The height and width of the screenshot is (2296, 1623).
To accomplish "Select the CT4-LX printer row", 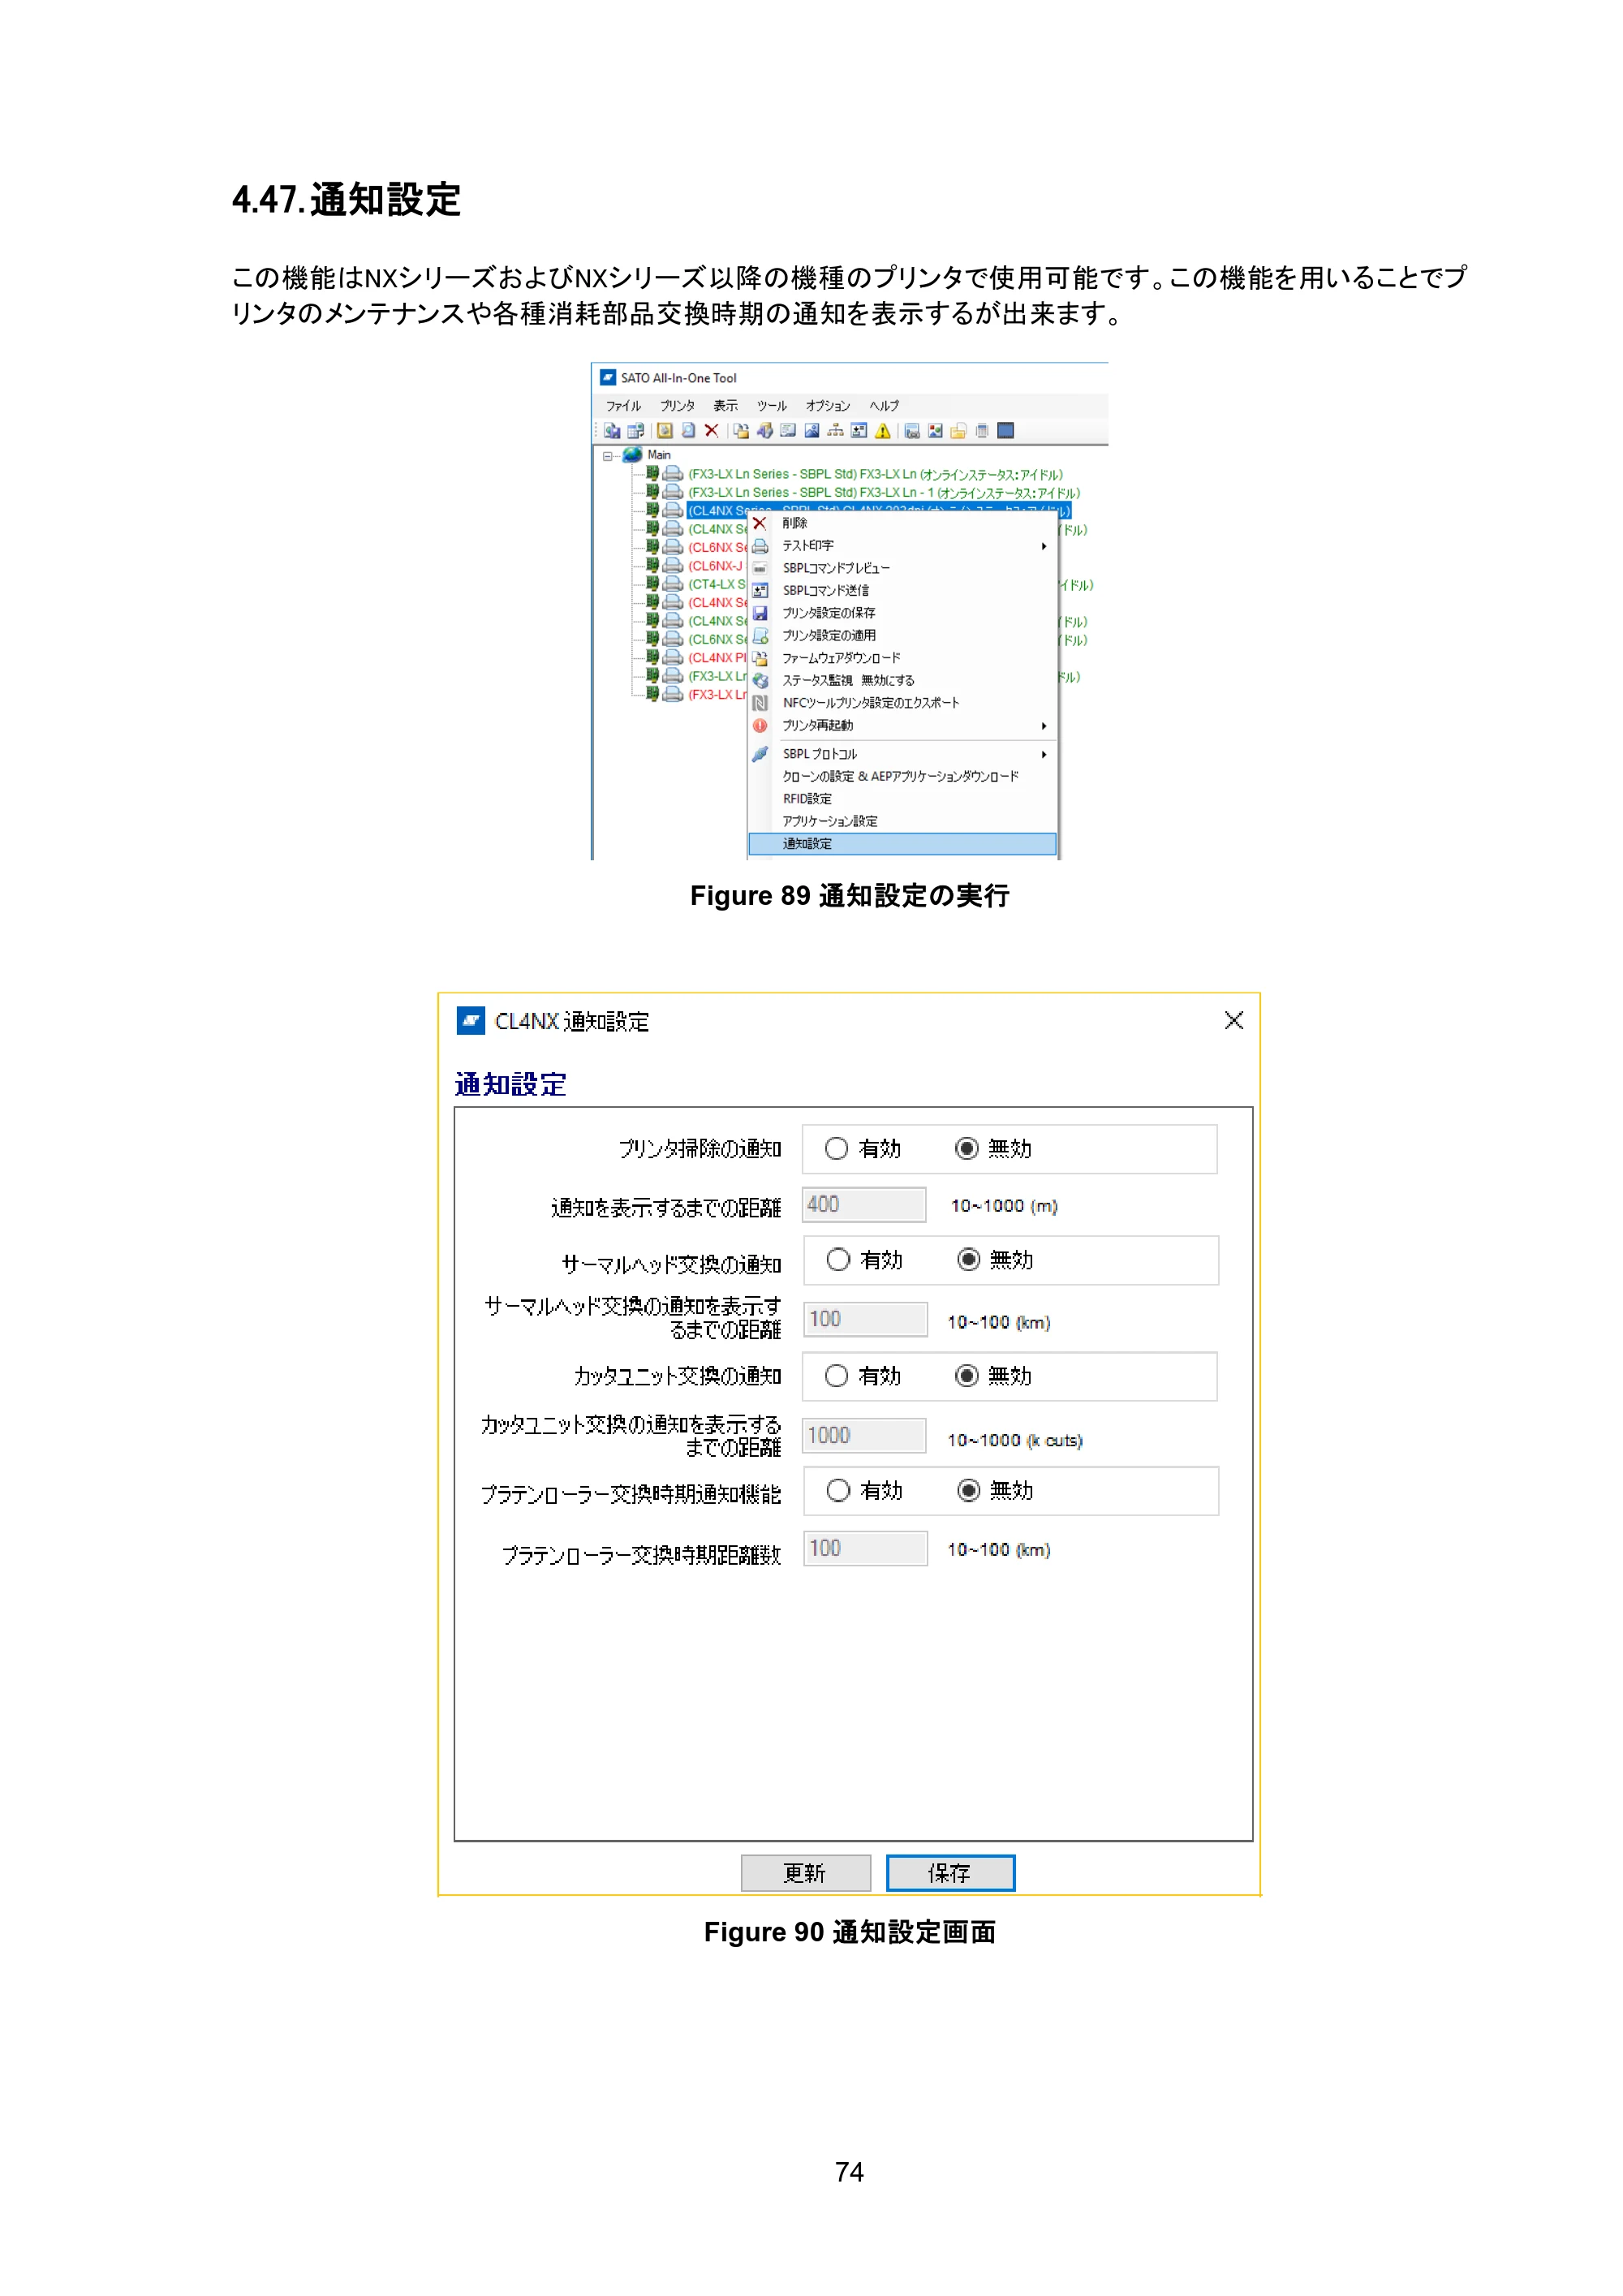I will click(x=717, y=584).
